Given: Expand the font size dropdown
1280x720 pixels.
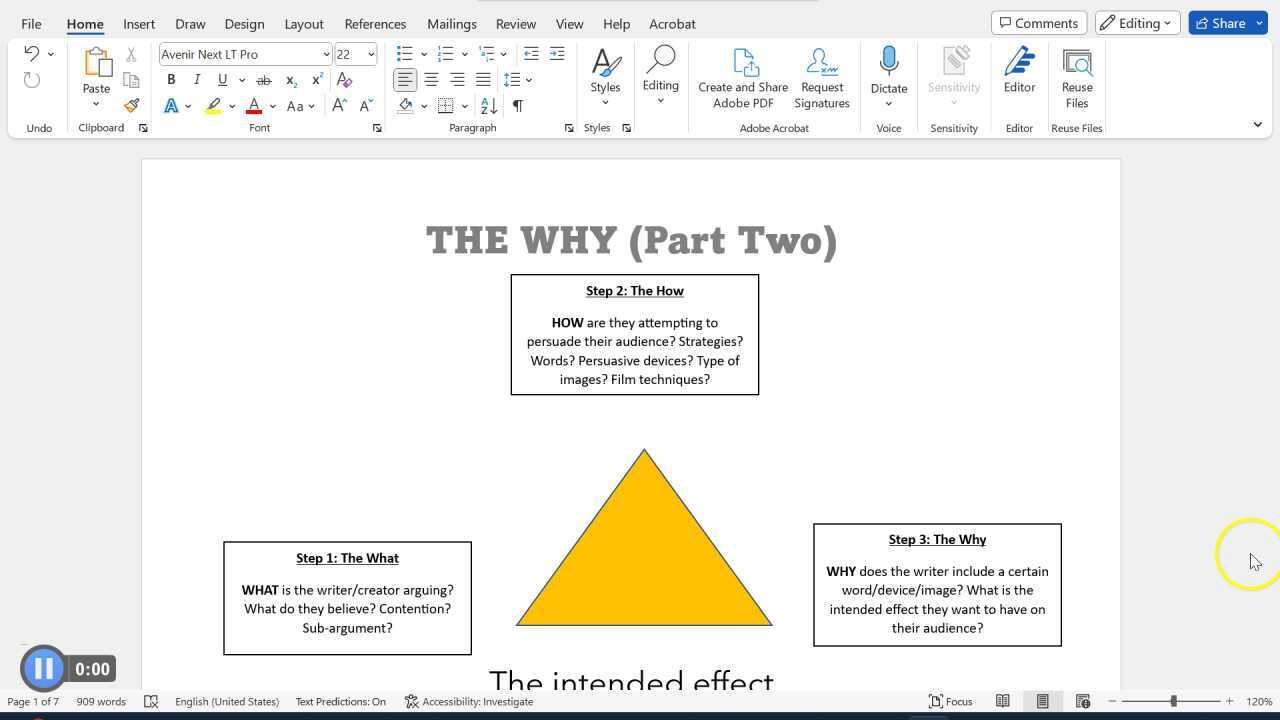Looking at the screenshot, I should click(x=369, y=54).
